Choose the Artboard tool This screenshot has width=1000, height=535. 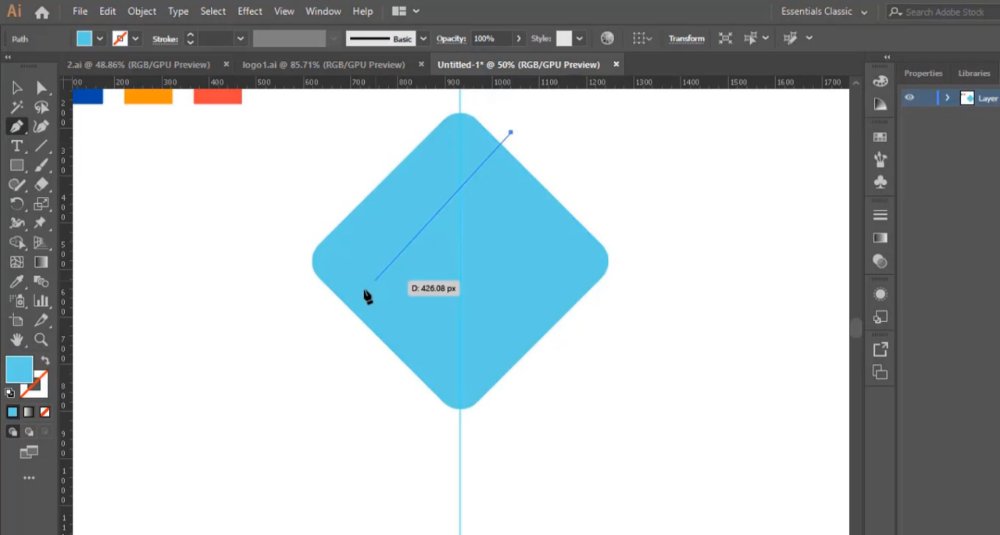[x=17, y=320]
